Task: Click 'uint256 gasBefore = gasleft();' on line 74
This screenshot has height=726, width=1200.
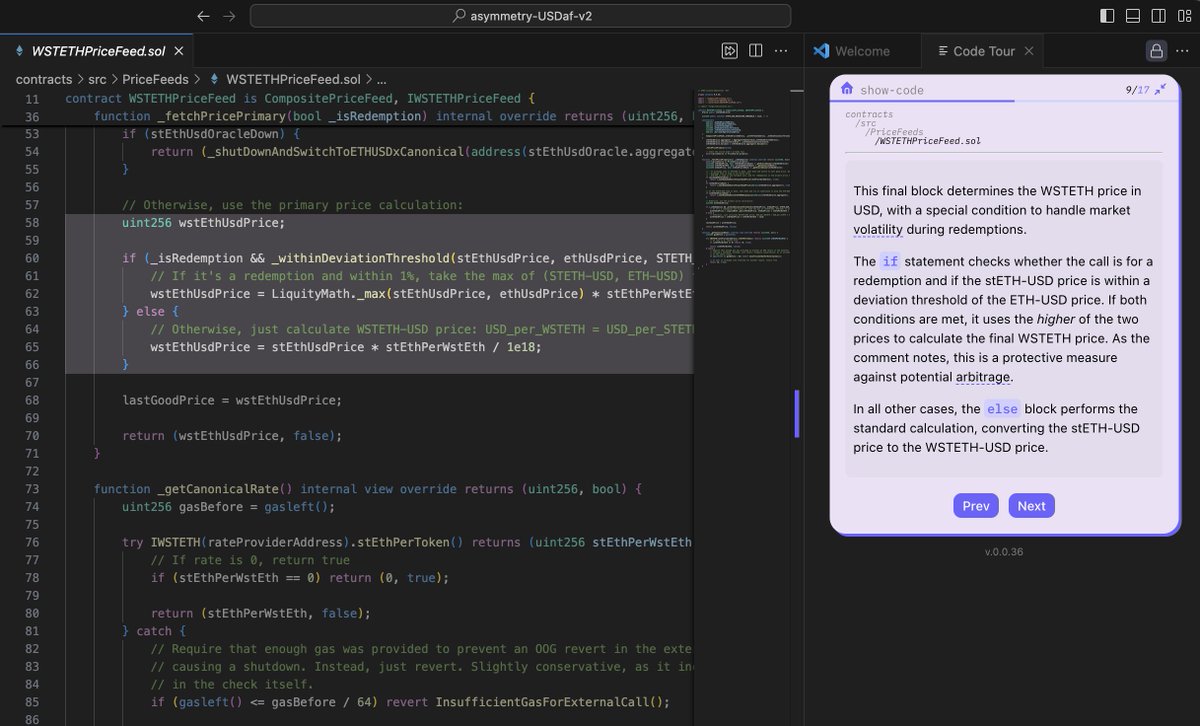Action: coord(228,506)
